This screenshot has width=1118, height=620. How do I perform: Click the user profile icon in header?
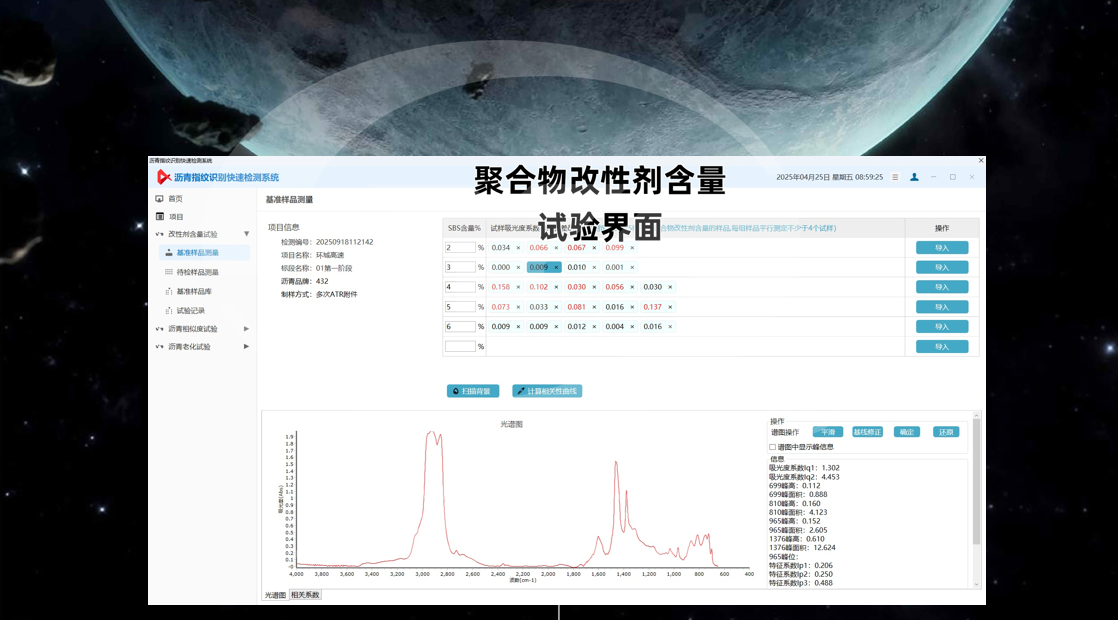click(x=914, y=177)
